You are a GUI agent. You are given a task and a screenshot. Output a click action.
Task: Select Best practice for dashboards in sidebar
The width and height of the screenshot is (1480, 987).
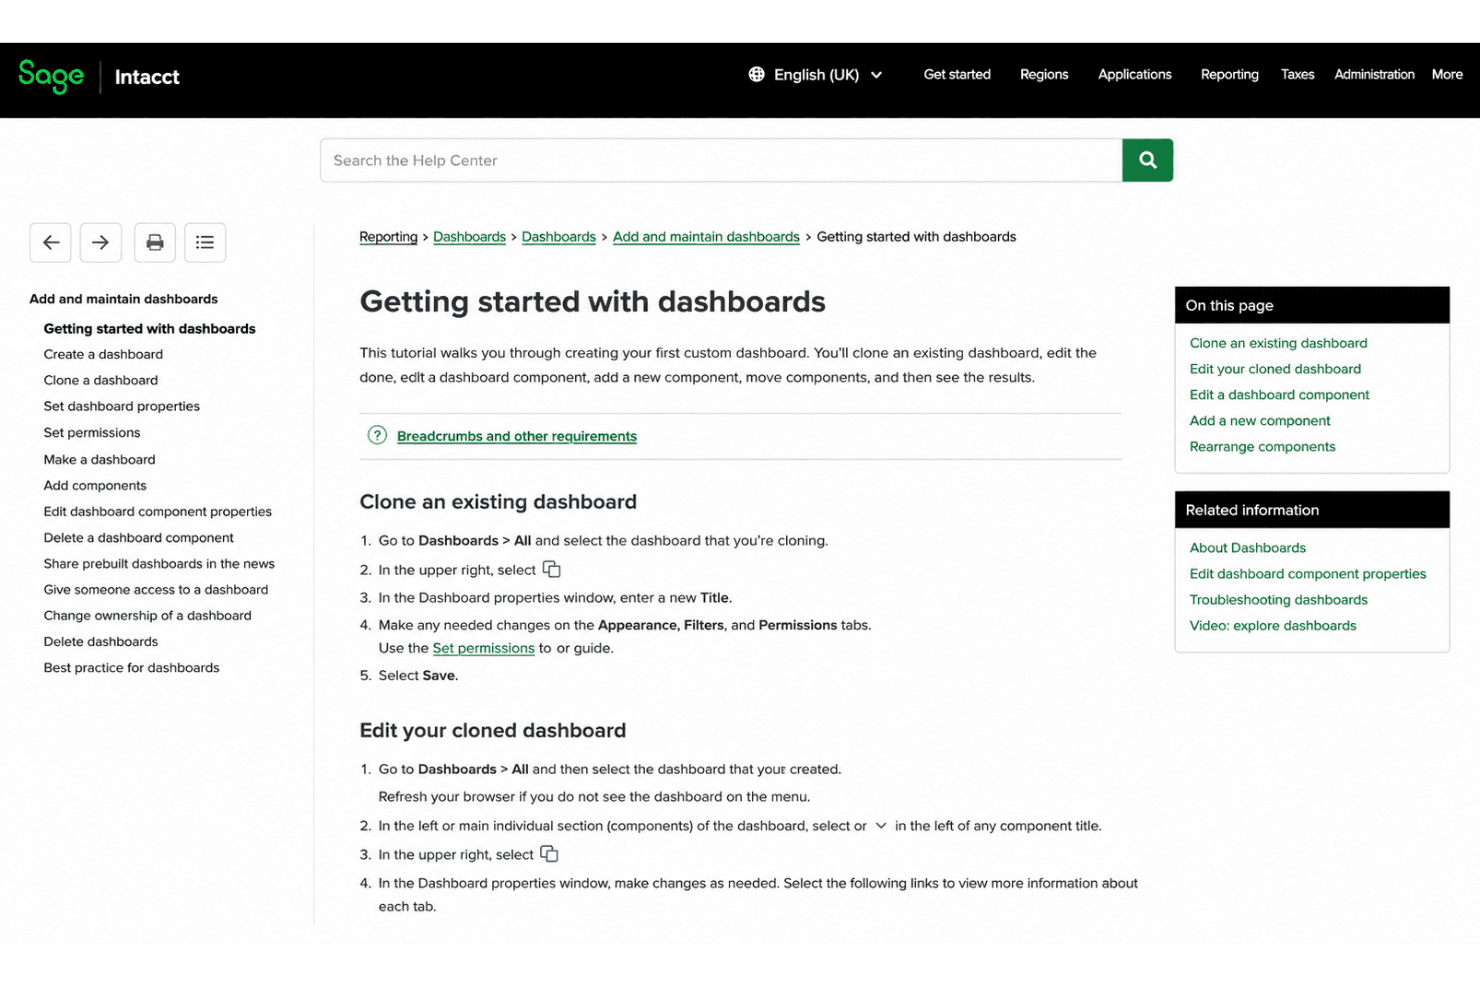pos(132,668)
